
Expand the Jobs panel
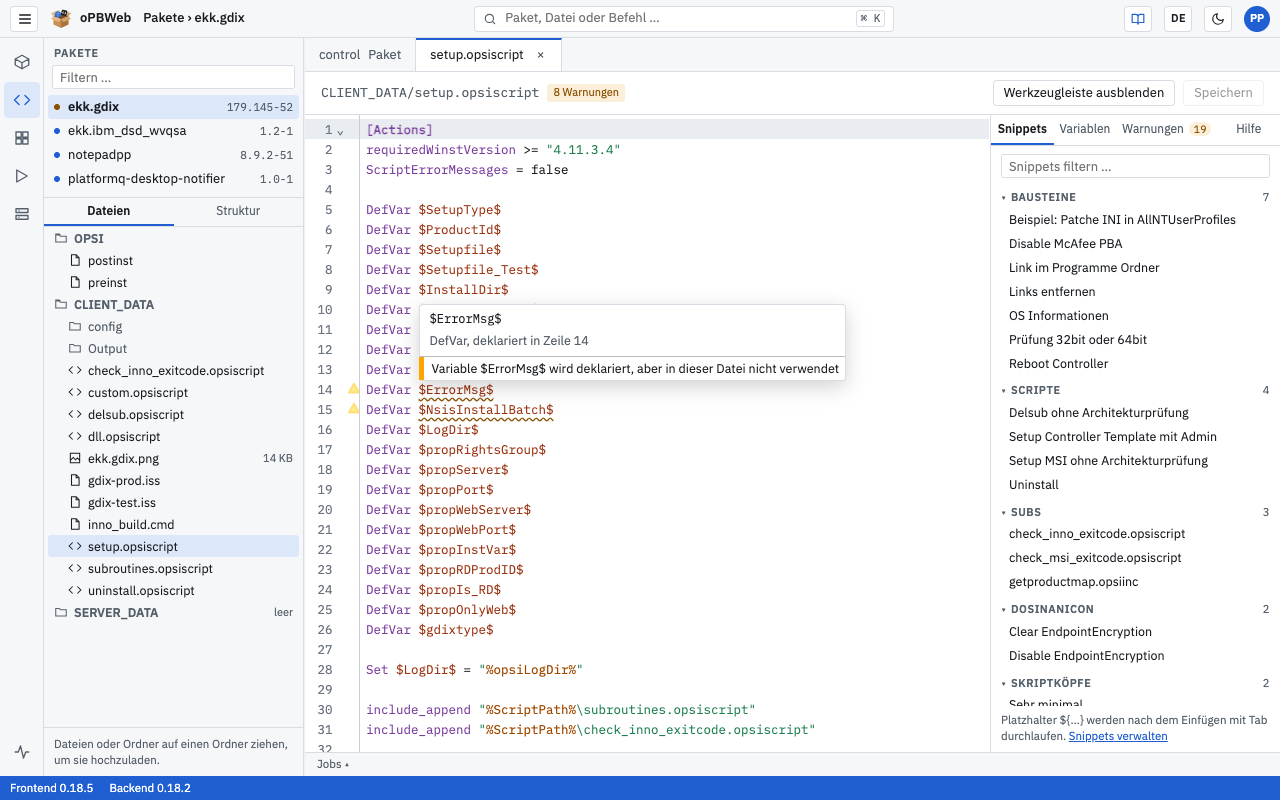333,764
